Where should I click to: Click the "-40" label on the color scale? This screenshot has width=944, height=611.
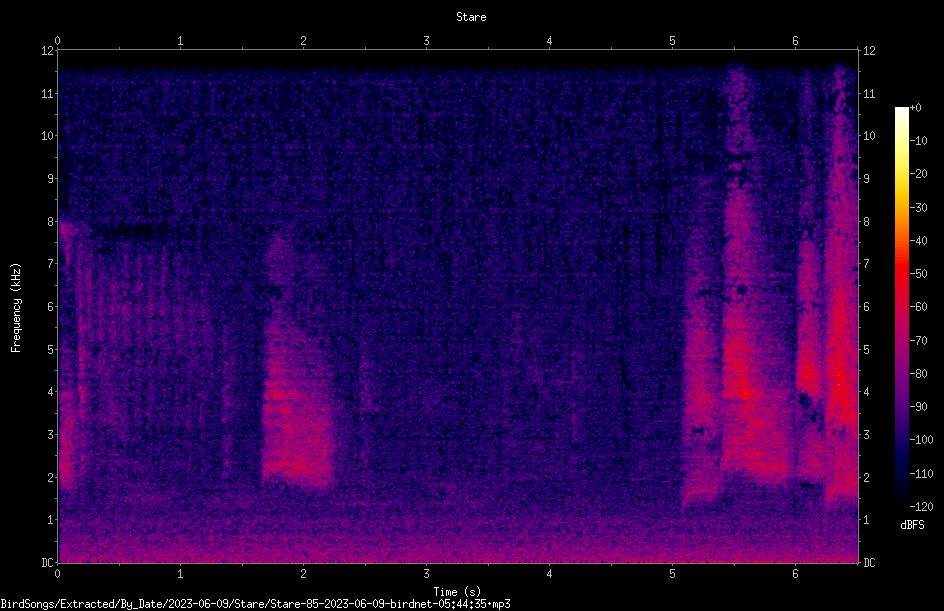[918, 241]
